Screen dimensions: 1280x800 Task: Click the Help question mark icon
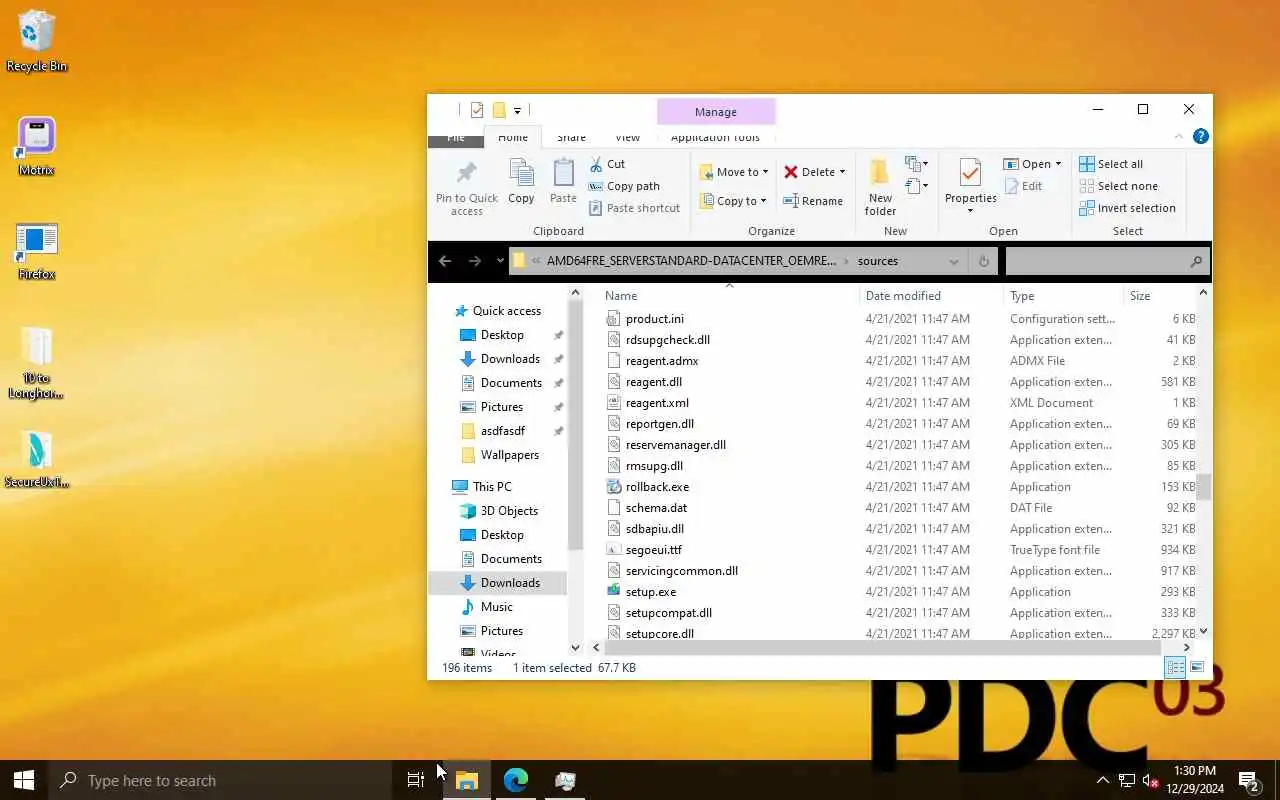[1201, 137]
